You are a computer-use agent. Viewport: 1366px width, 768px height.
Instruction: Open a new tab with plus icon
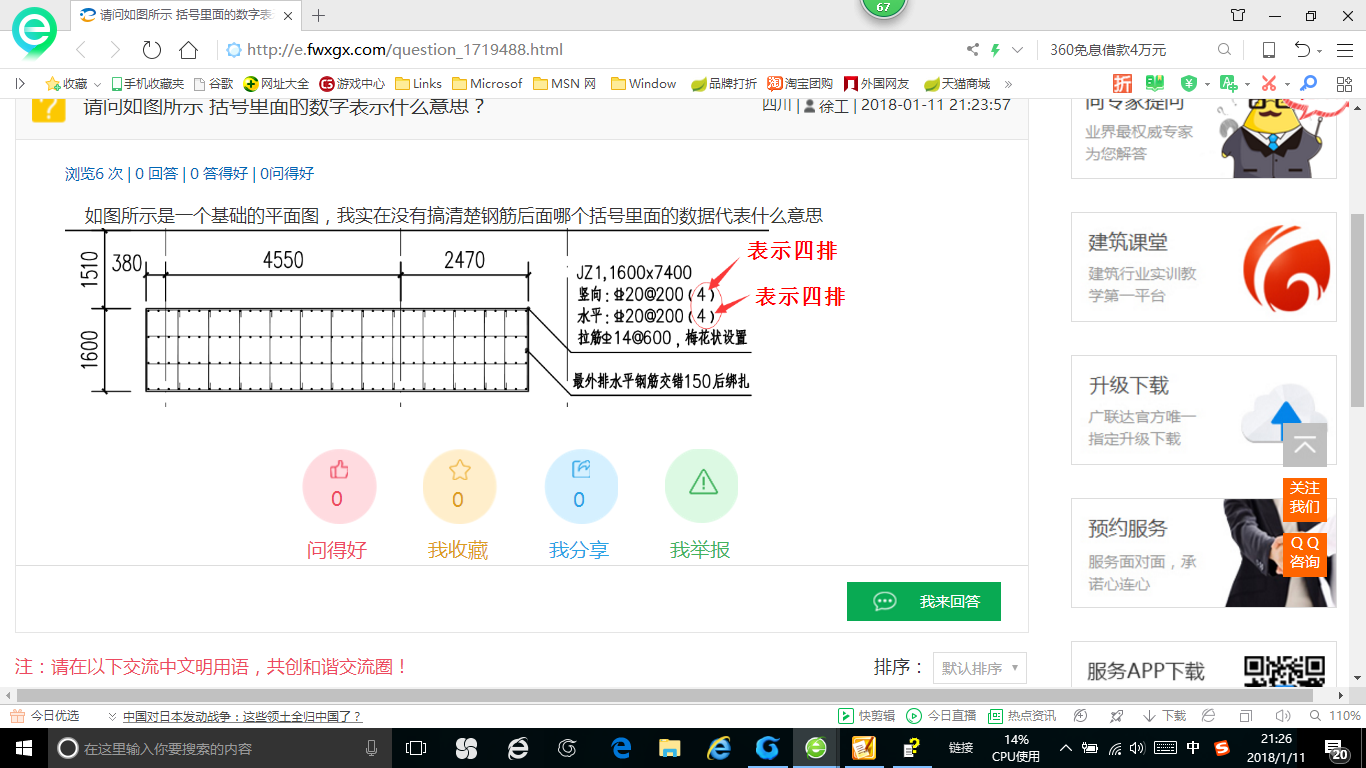319,15
